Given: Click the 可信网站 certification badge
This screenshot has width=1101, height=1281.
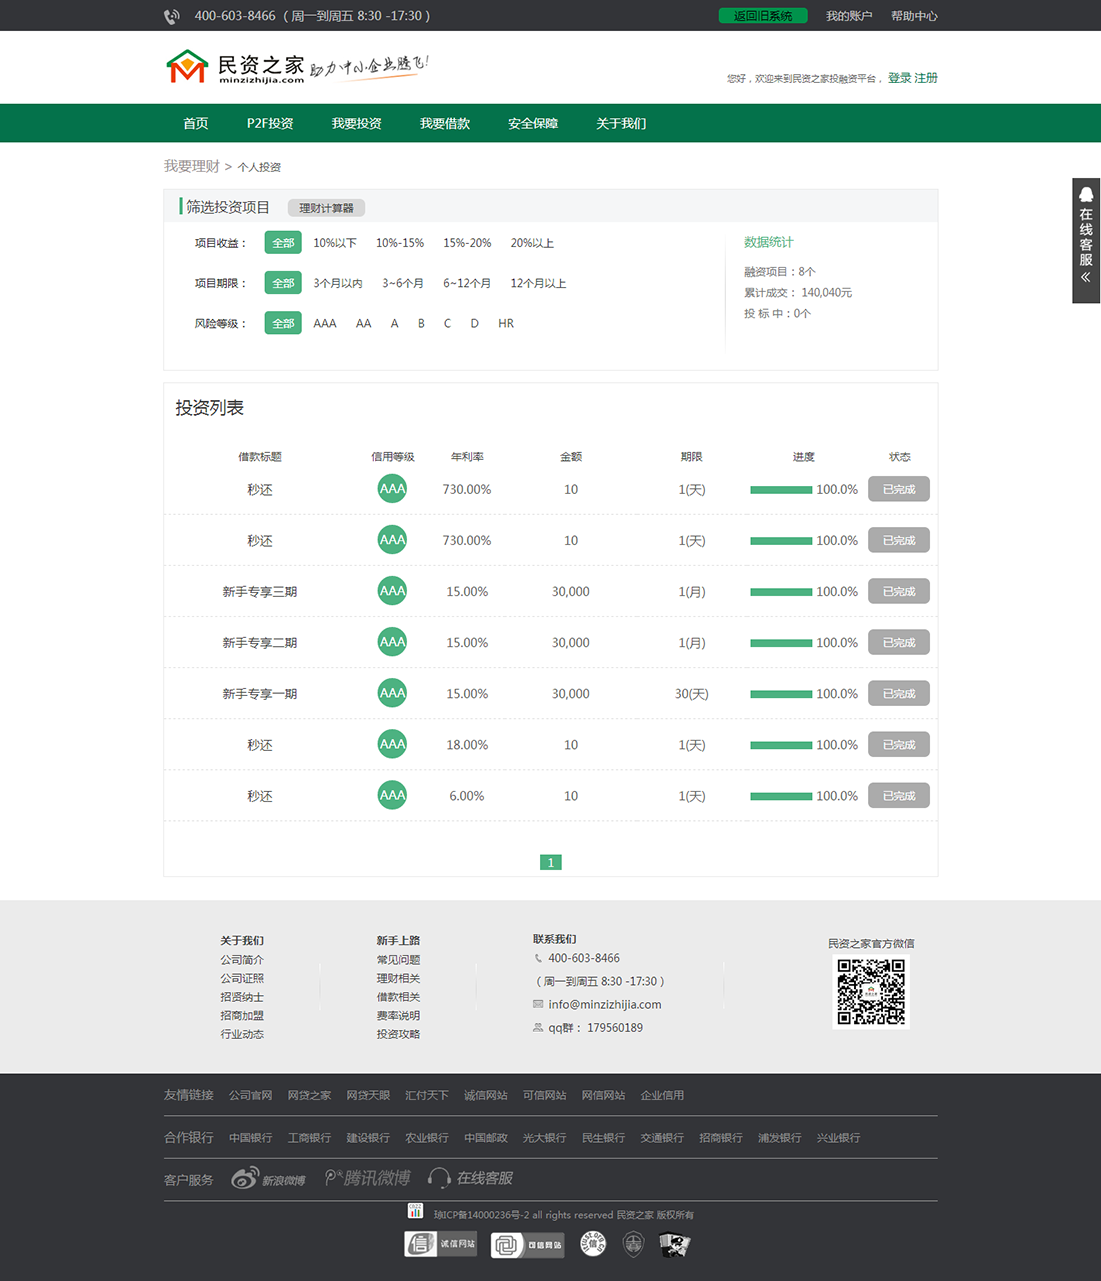Looking at the screenshot, I should [x=527, y=1245].
